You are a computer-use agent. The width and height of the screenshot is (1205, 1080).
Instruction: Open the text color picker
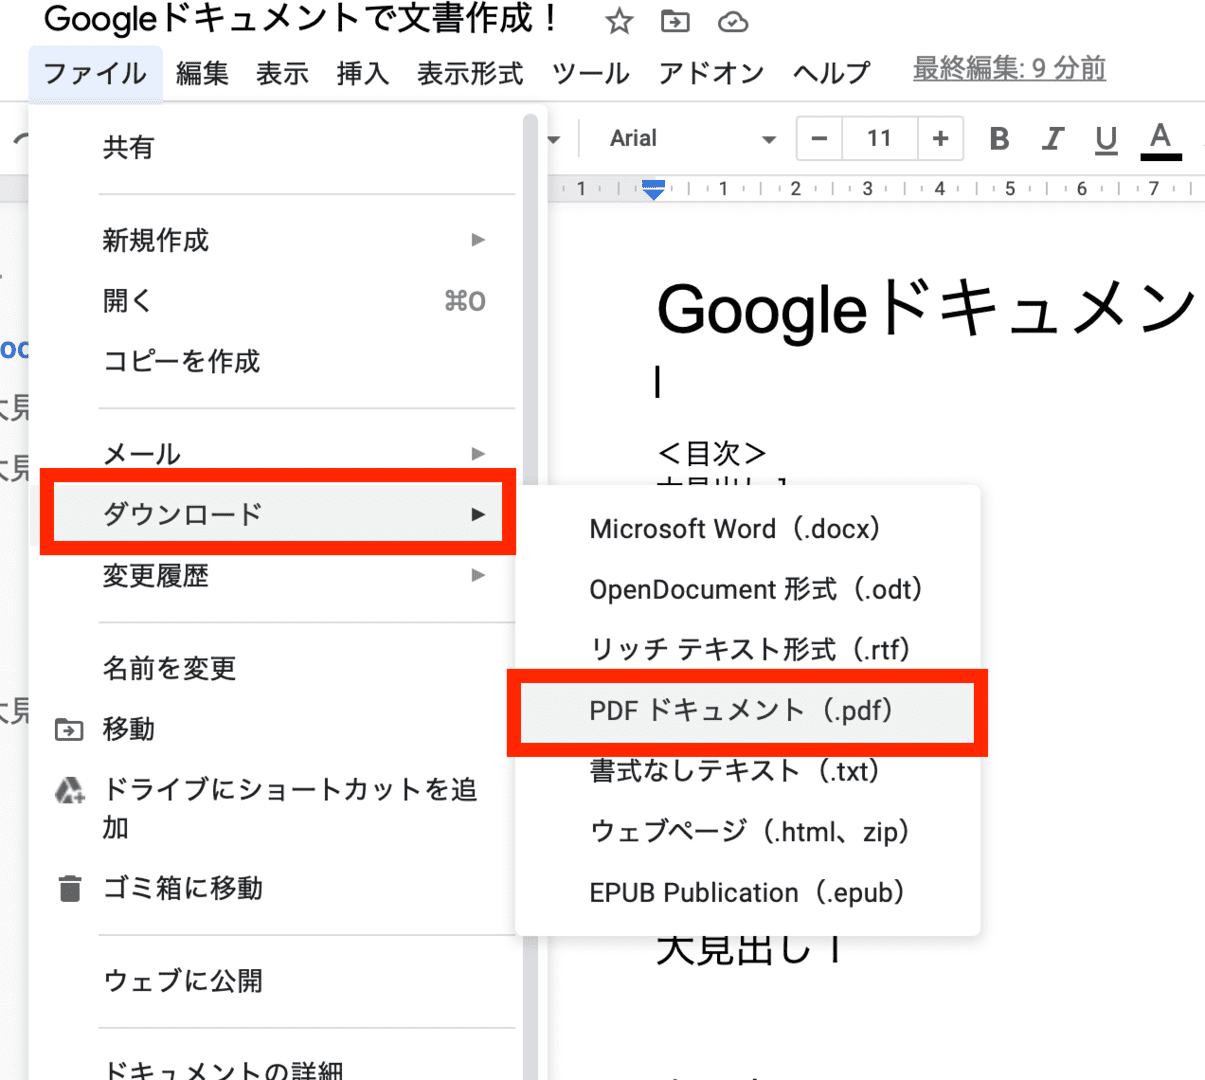[1160, 139]
